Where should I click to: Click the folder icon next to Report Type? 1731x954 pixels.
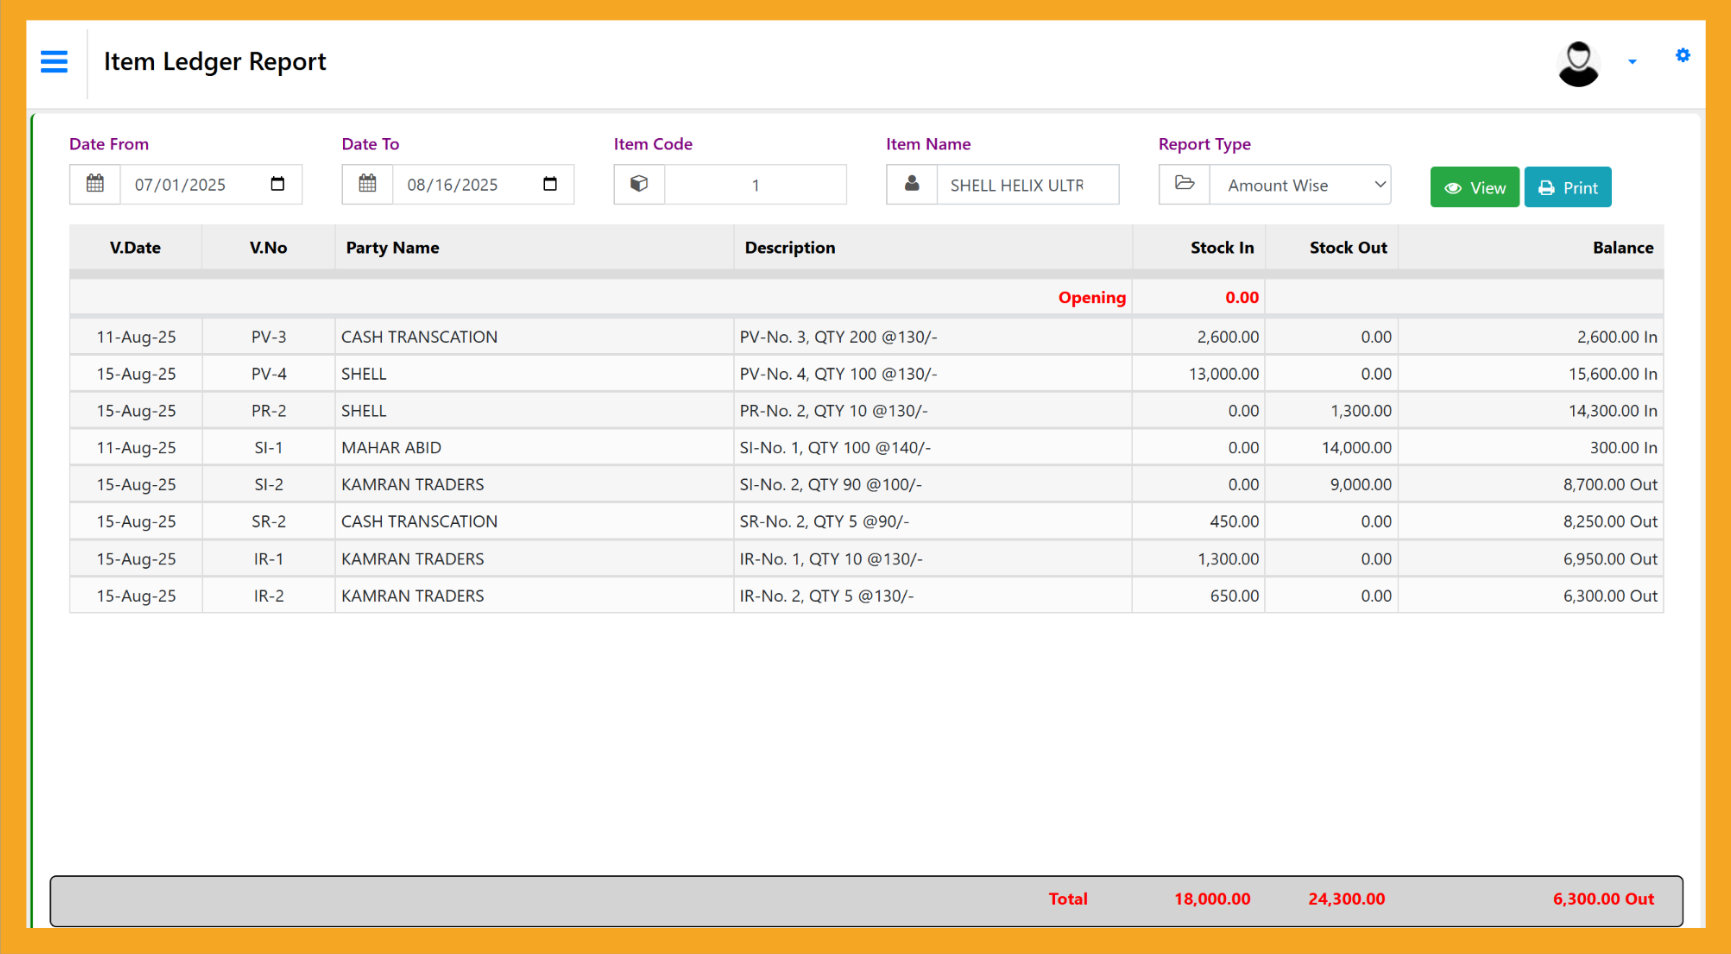[1184, 184]
